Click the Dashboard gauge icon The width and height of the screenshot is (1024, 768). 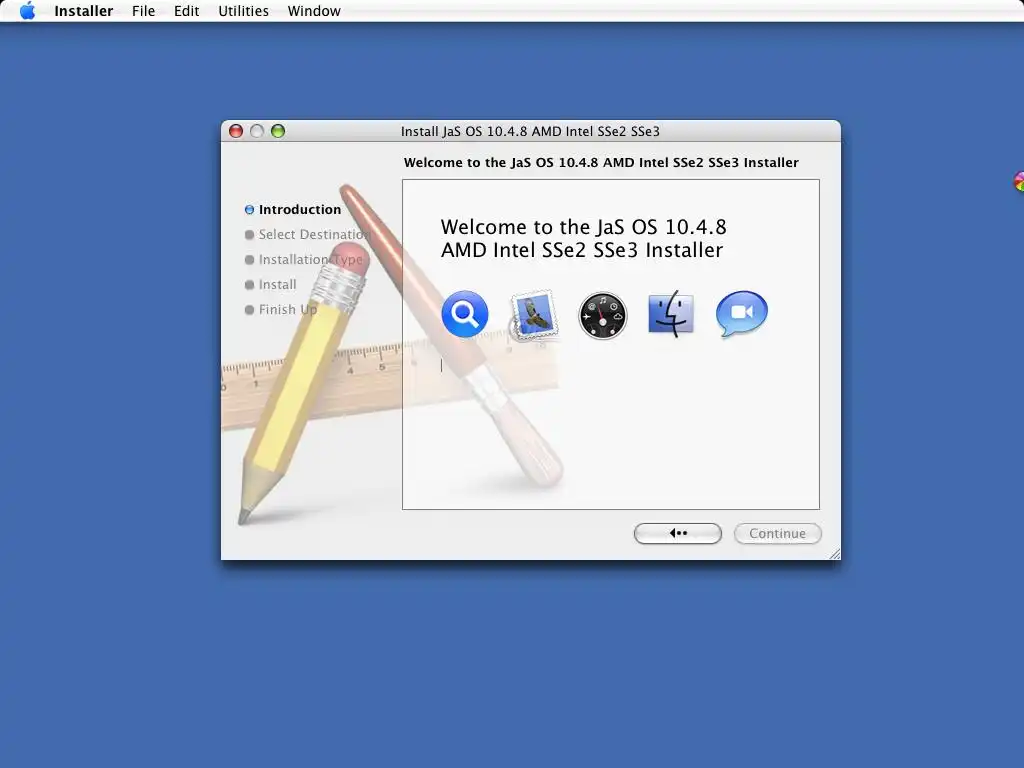click(602, 315)
